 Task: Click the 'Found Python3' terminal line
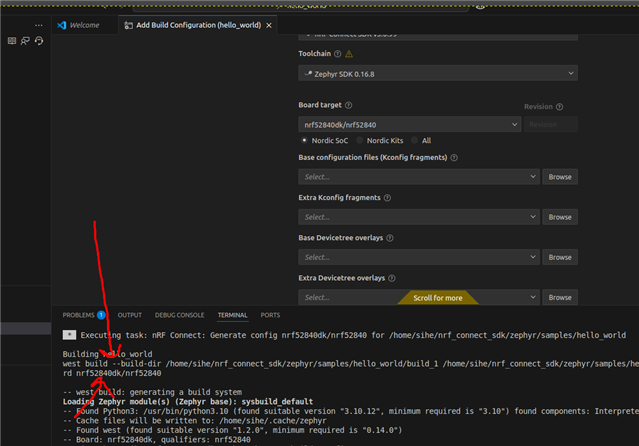[350, 411]
